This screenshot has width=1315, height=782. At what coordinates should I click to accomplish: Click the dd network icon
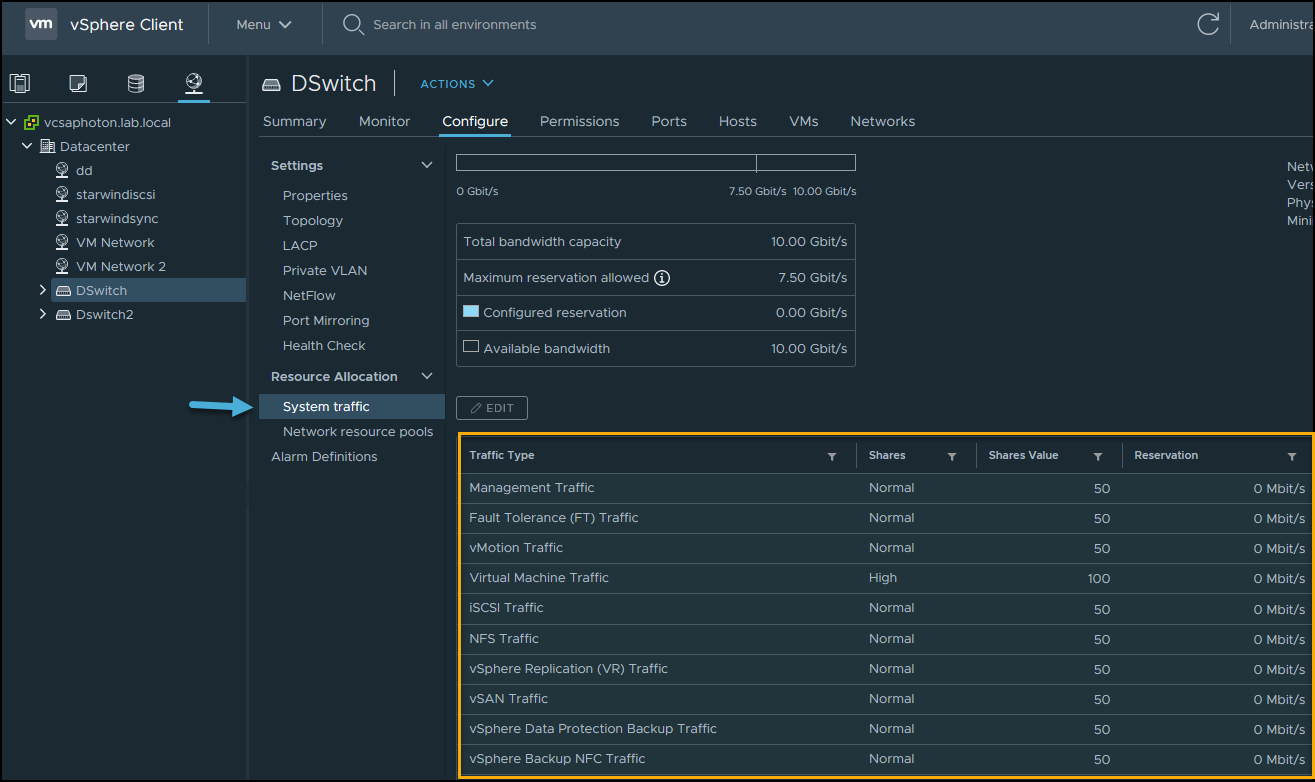pos(62,170)
